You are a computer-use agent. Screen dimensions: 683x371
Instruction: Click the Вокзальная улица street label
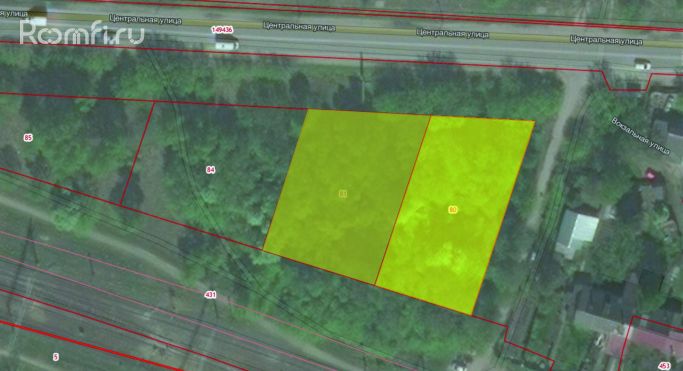click(640, 135)
